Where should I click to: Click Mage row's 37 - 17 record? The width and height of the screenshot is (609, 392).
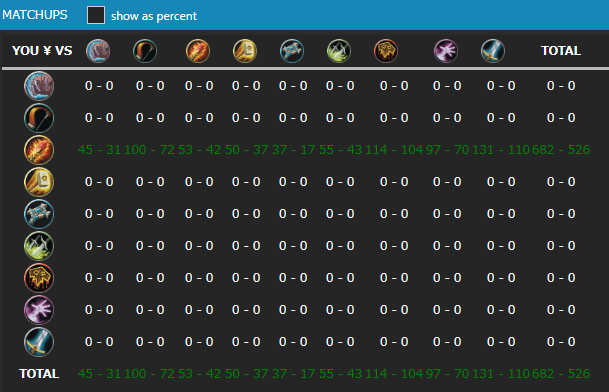pyautogui.click(x=293, y=150)
